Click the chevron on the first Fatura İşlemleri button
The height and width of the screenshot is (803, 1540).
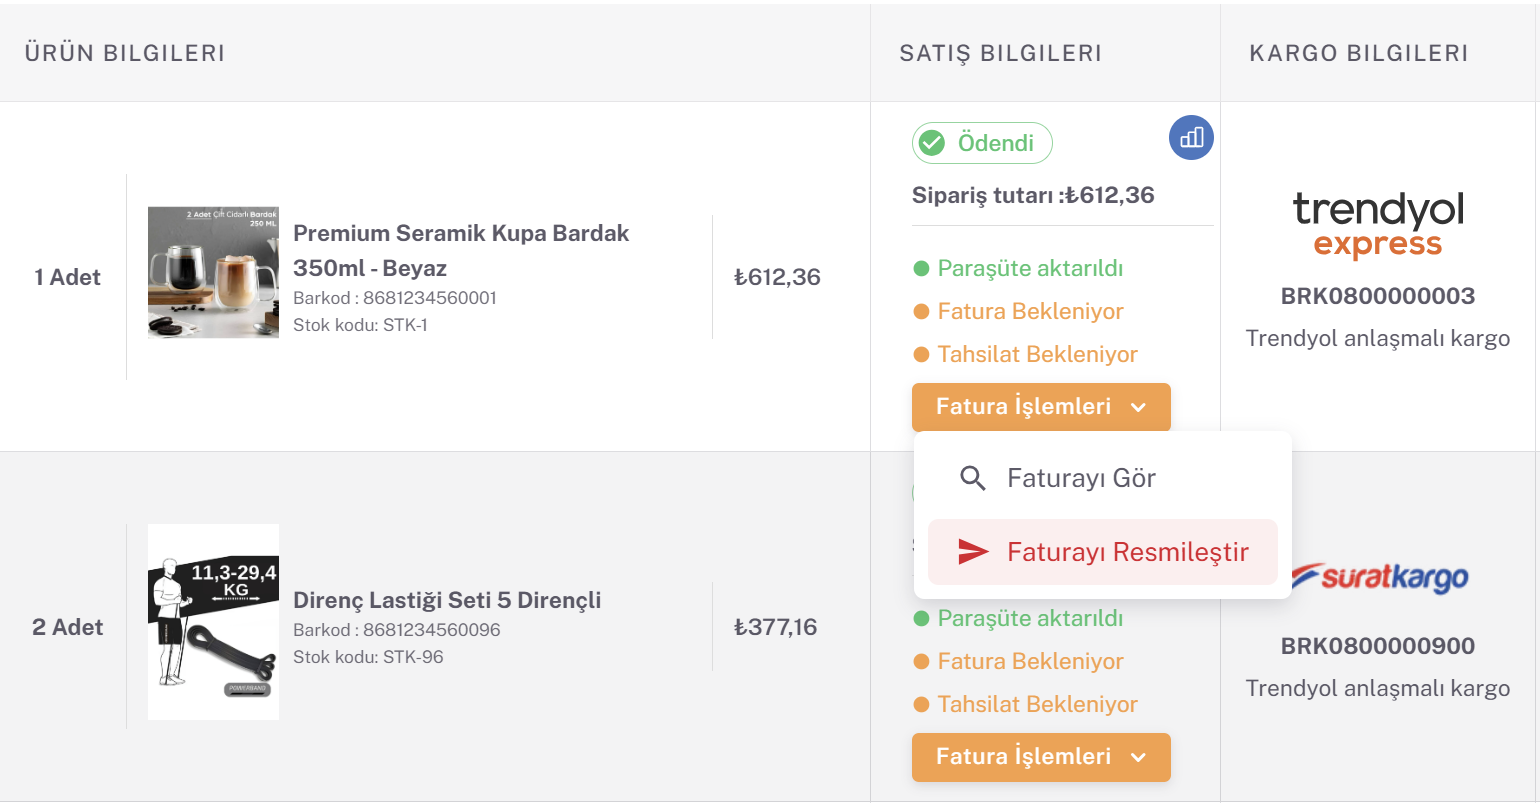(1138, 407)
